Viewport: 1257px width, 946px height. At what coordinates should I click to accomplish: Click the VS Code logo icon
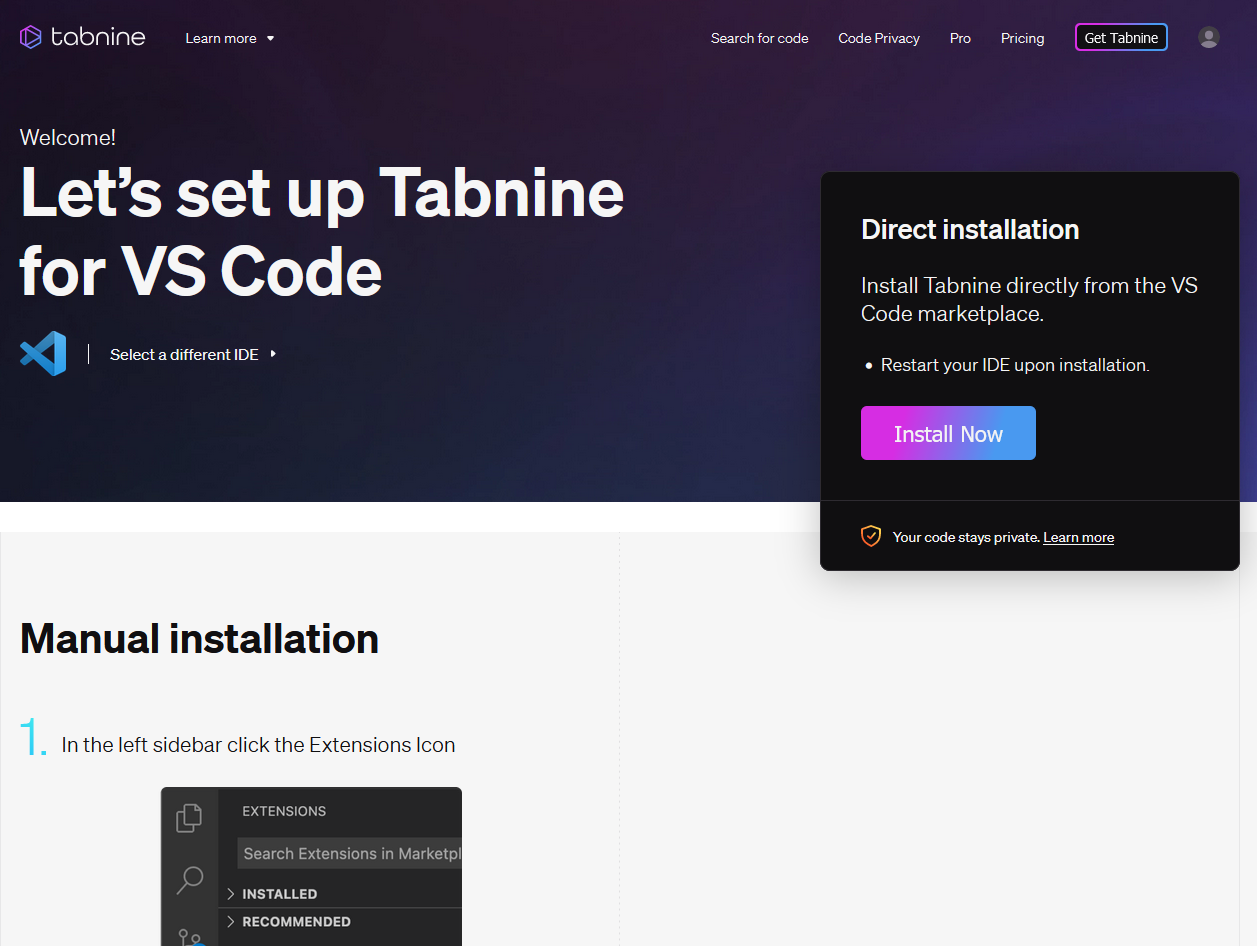coord(42,353)
